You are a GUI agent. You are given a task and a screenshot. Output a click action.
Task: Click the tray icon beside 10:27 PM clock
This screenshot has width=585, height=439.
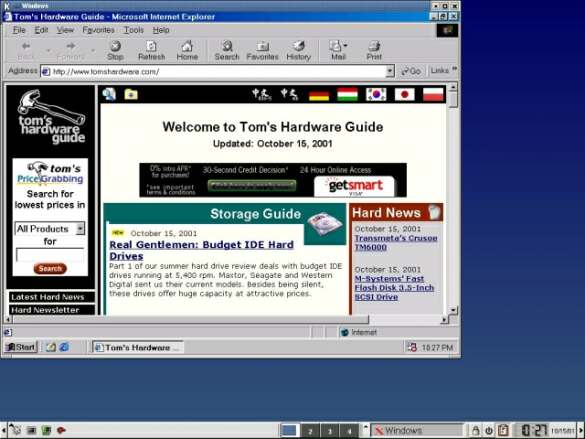pos(412,347)
